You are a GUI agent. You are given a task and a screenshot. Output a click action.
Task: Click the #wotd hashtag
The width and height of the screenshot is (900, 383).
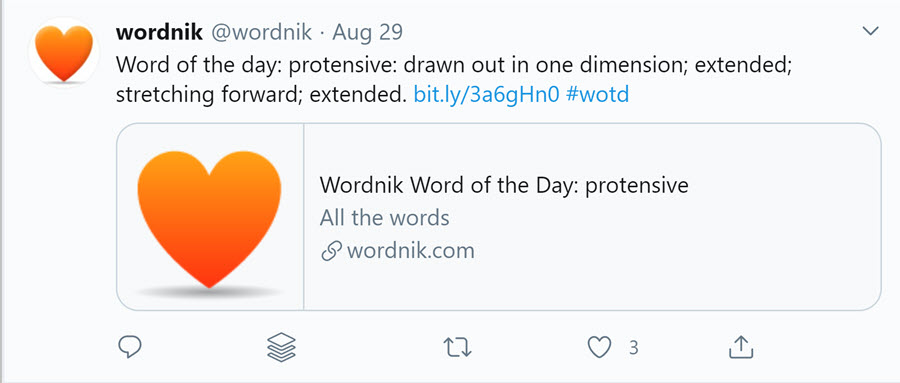[x=597, y=94]
